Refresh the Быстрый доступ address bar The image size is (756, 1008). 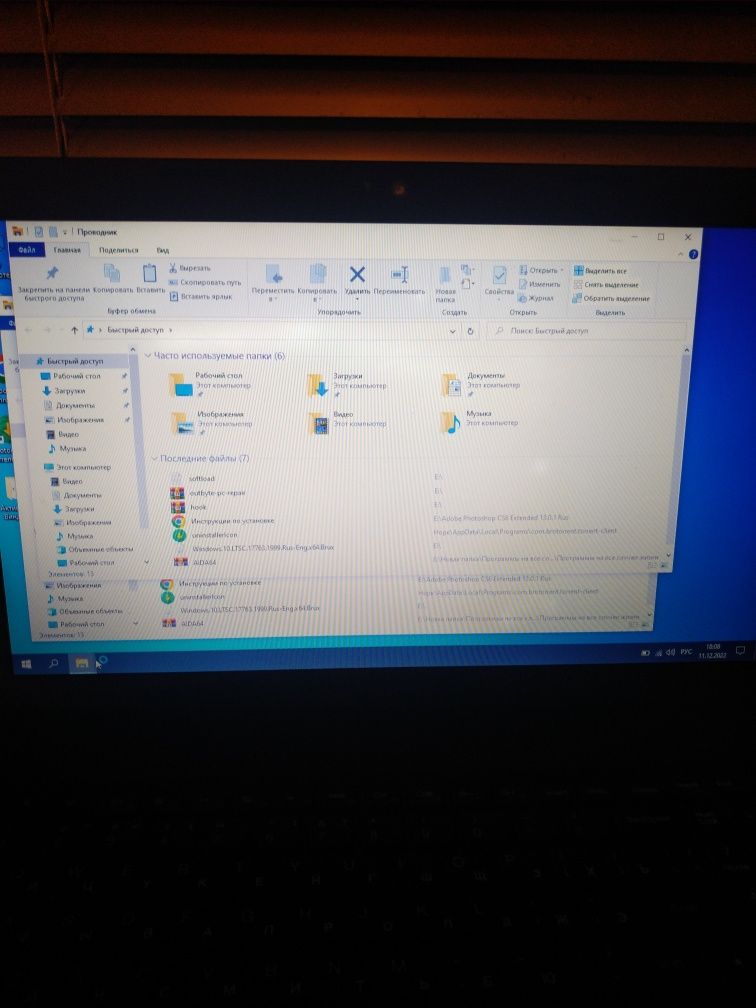coord(471,331)
